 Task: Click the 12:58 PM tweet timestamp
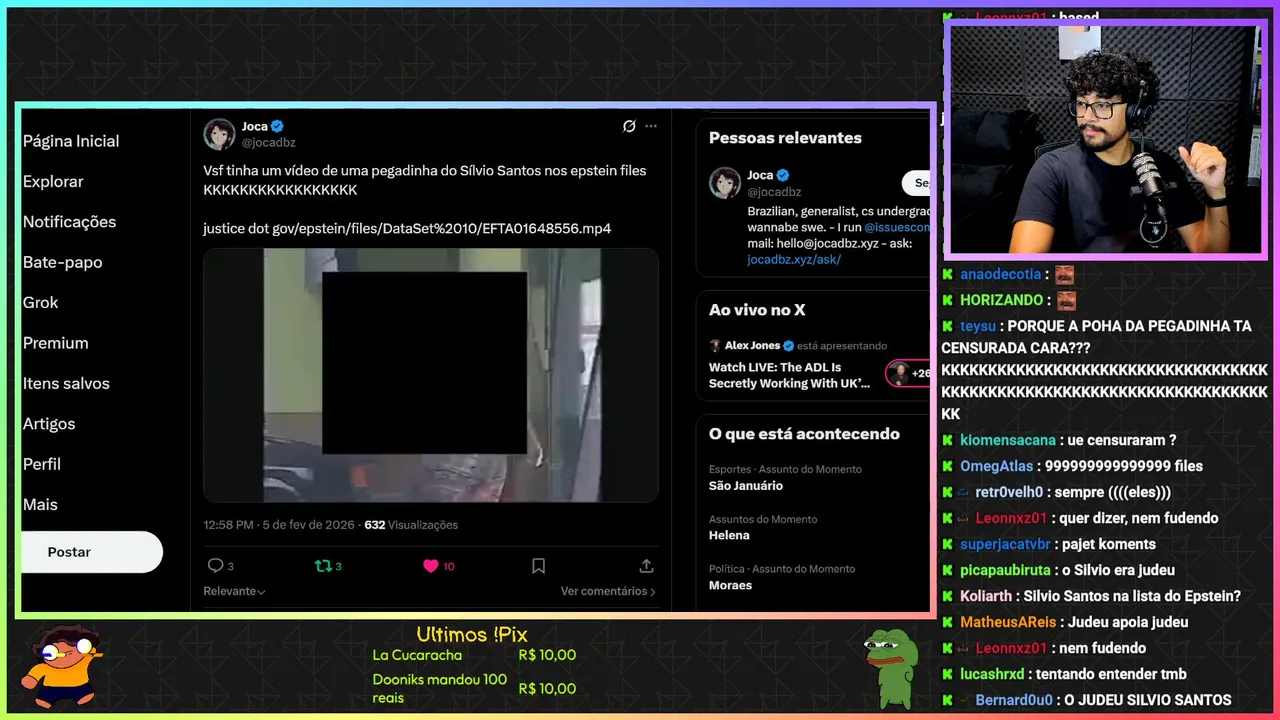click(279, 525)
